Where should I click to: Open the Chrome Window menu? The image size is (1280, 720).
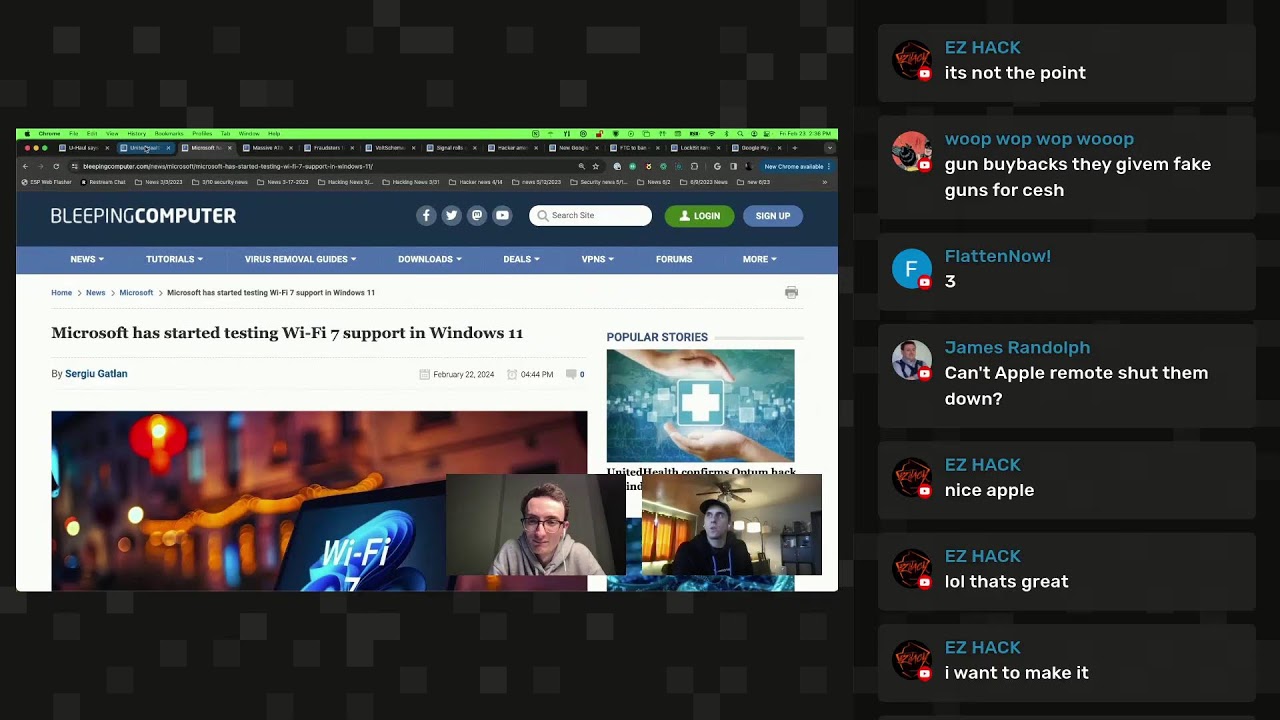[249, 133]
